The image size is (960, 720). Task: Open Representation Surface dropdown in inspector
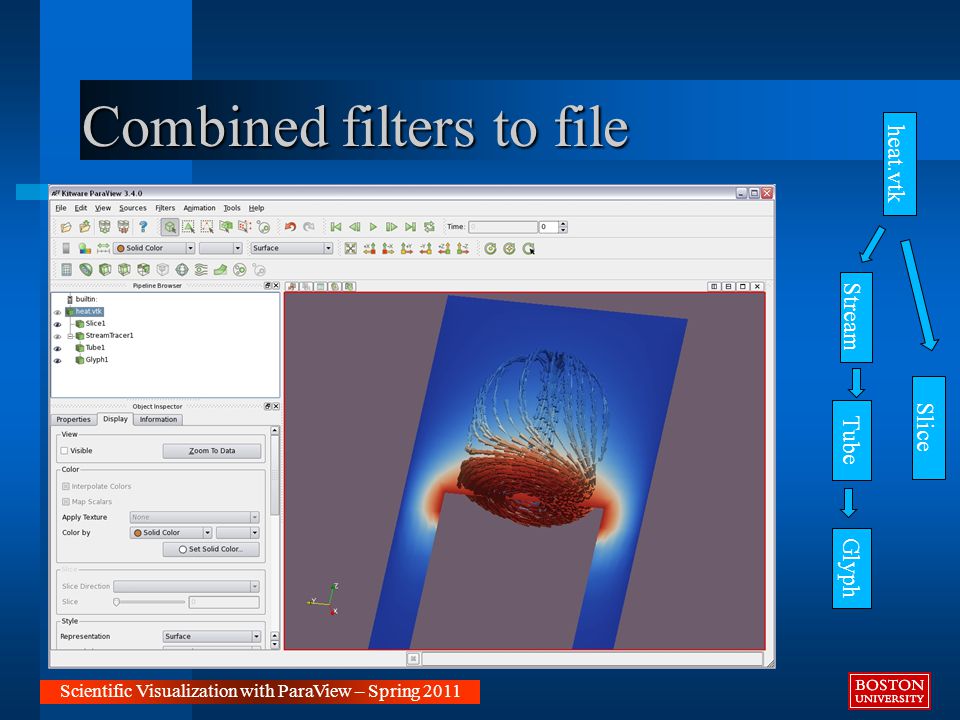tap(212, 637)
